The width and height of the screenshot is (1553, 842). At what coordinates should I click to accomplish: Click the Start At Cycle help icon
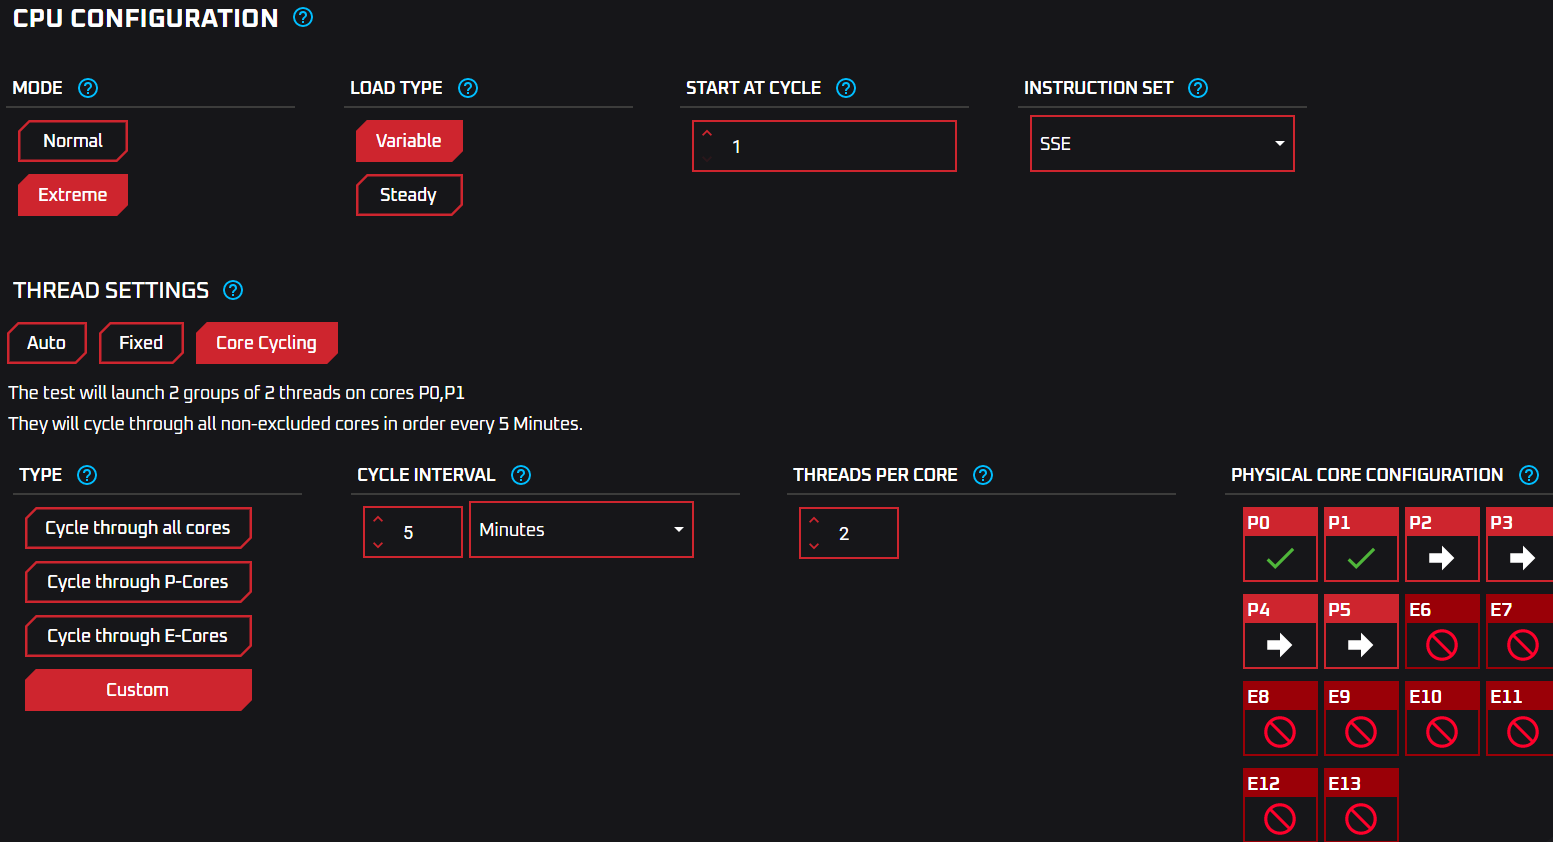pos(846,88)
